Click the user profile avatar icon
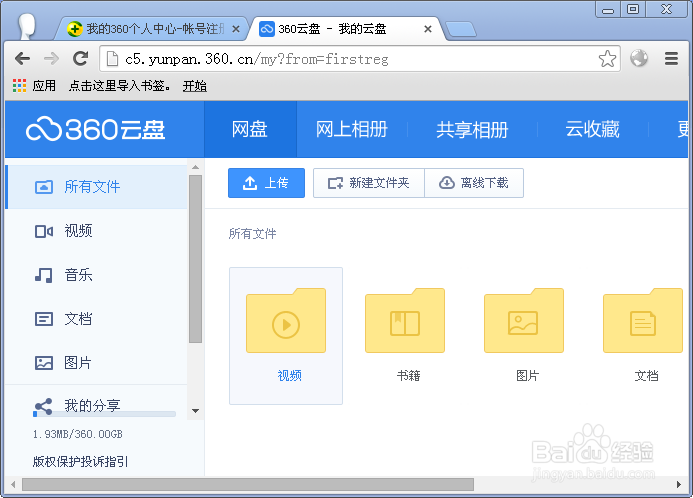Viewport: 693px width, 498px height. [27, 26]
